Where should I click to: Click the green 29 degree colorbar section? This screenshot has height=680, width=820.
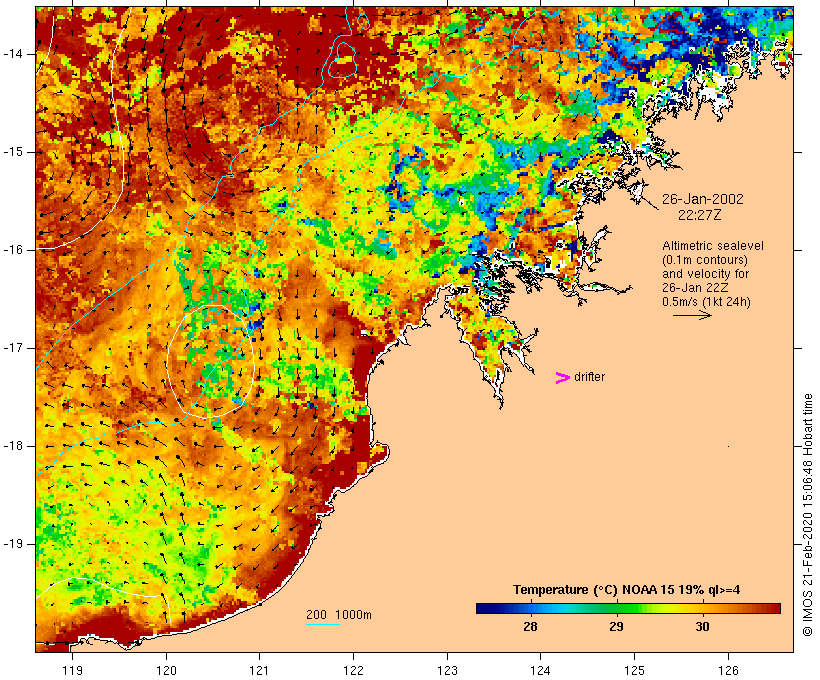[x=617, y=608]
